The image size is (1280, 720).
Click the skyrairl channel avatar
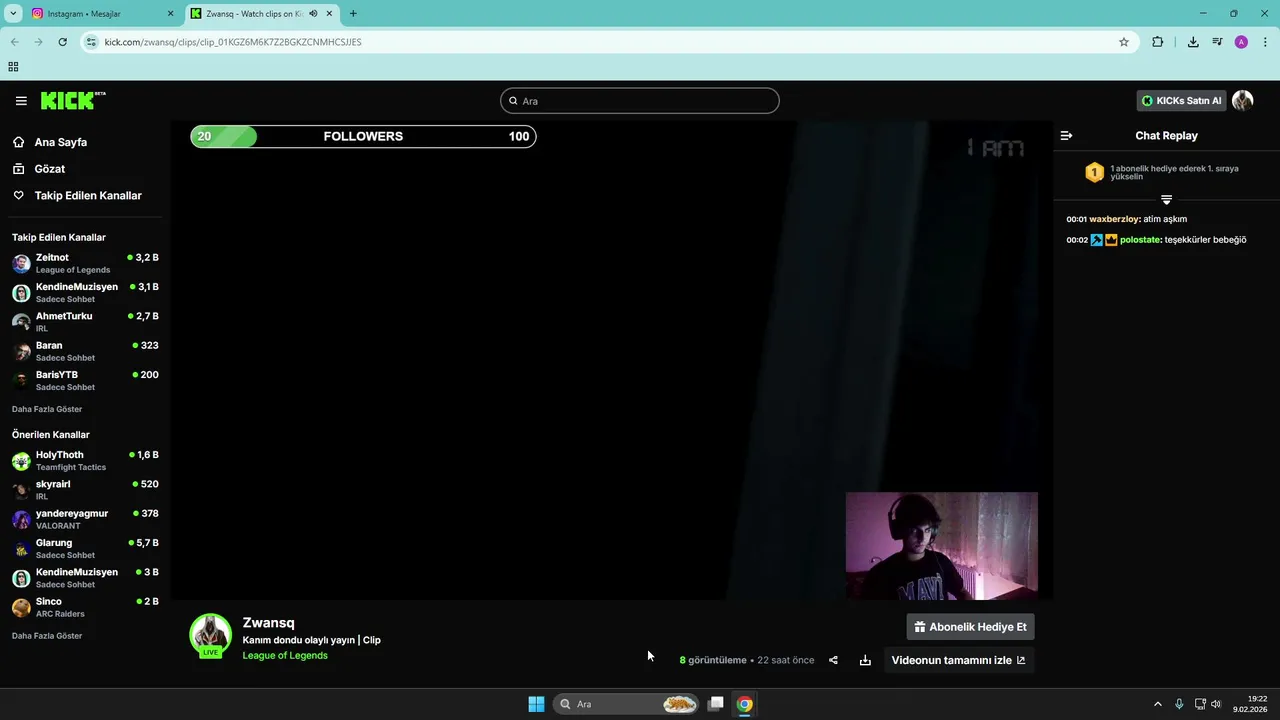(21, 490)
